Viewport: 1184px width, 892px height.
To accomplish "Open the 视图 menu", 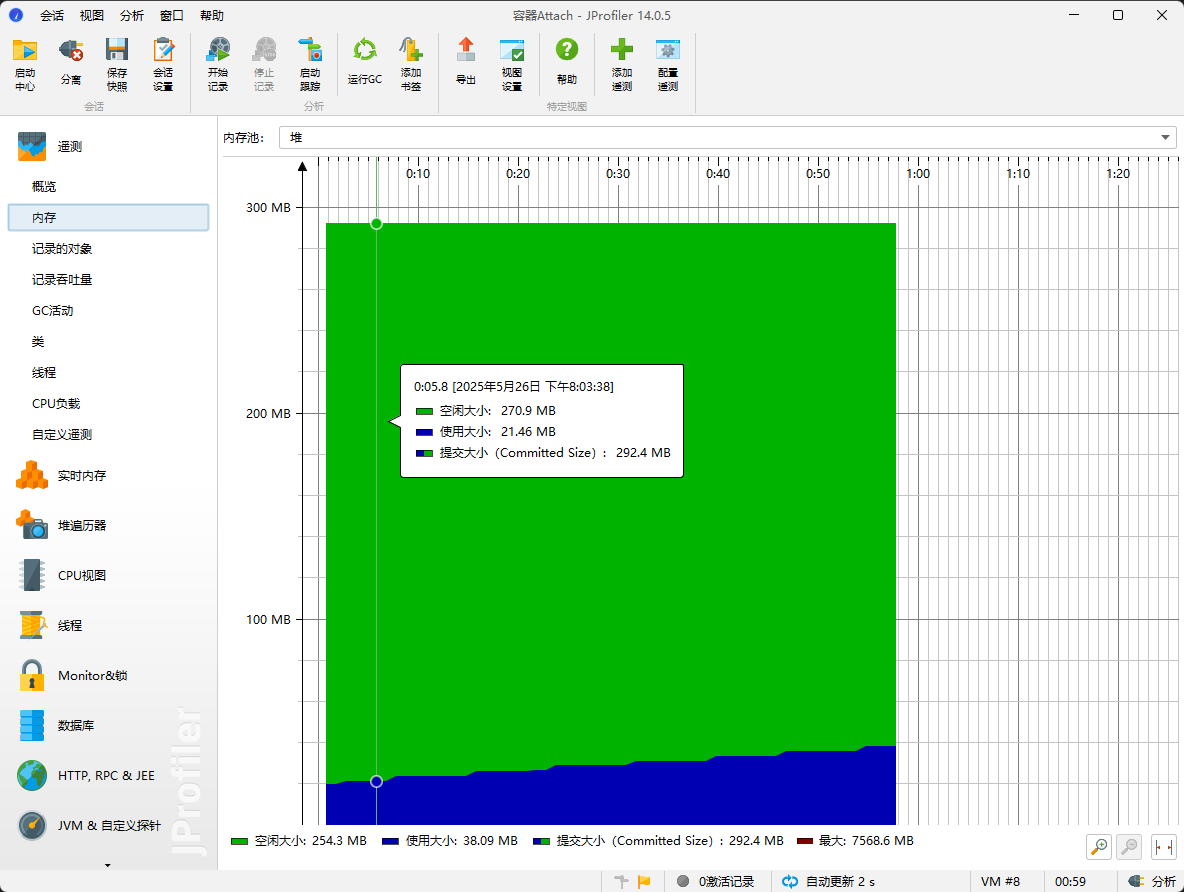I will [92, 15].
